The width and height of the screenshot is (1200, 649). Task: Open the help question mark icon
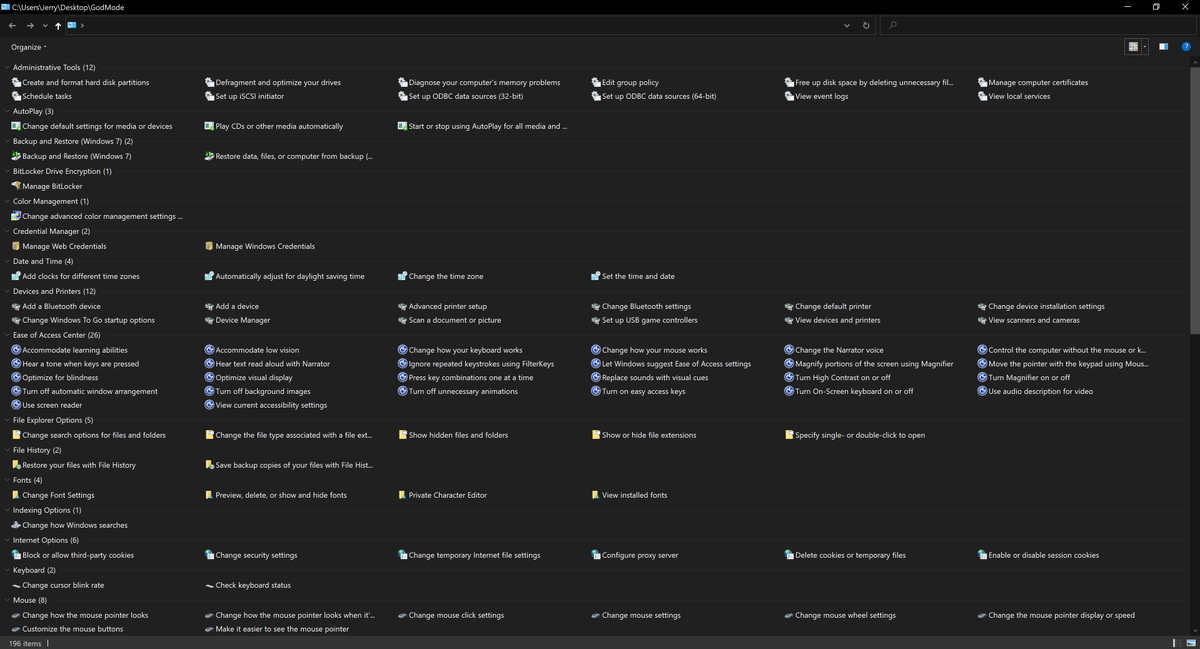[1186, 47]
